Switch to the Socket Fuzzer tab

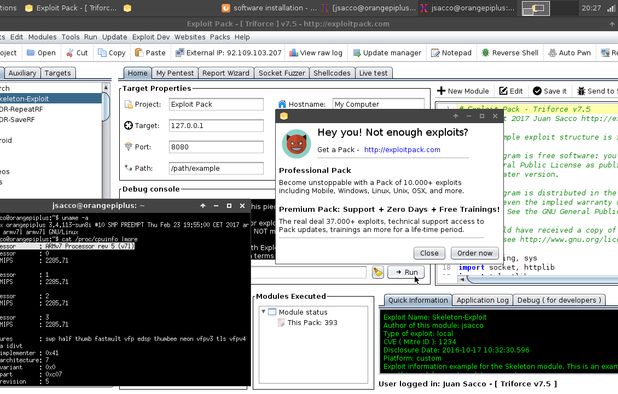coord(281,73)
